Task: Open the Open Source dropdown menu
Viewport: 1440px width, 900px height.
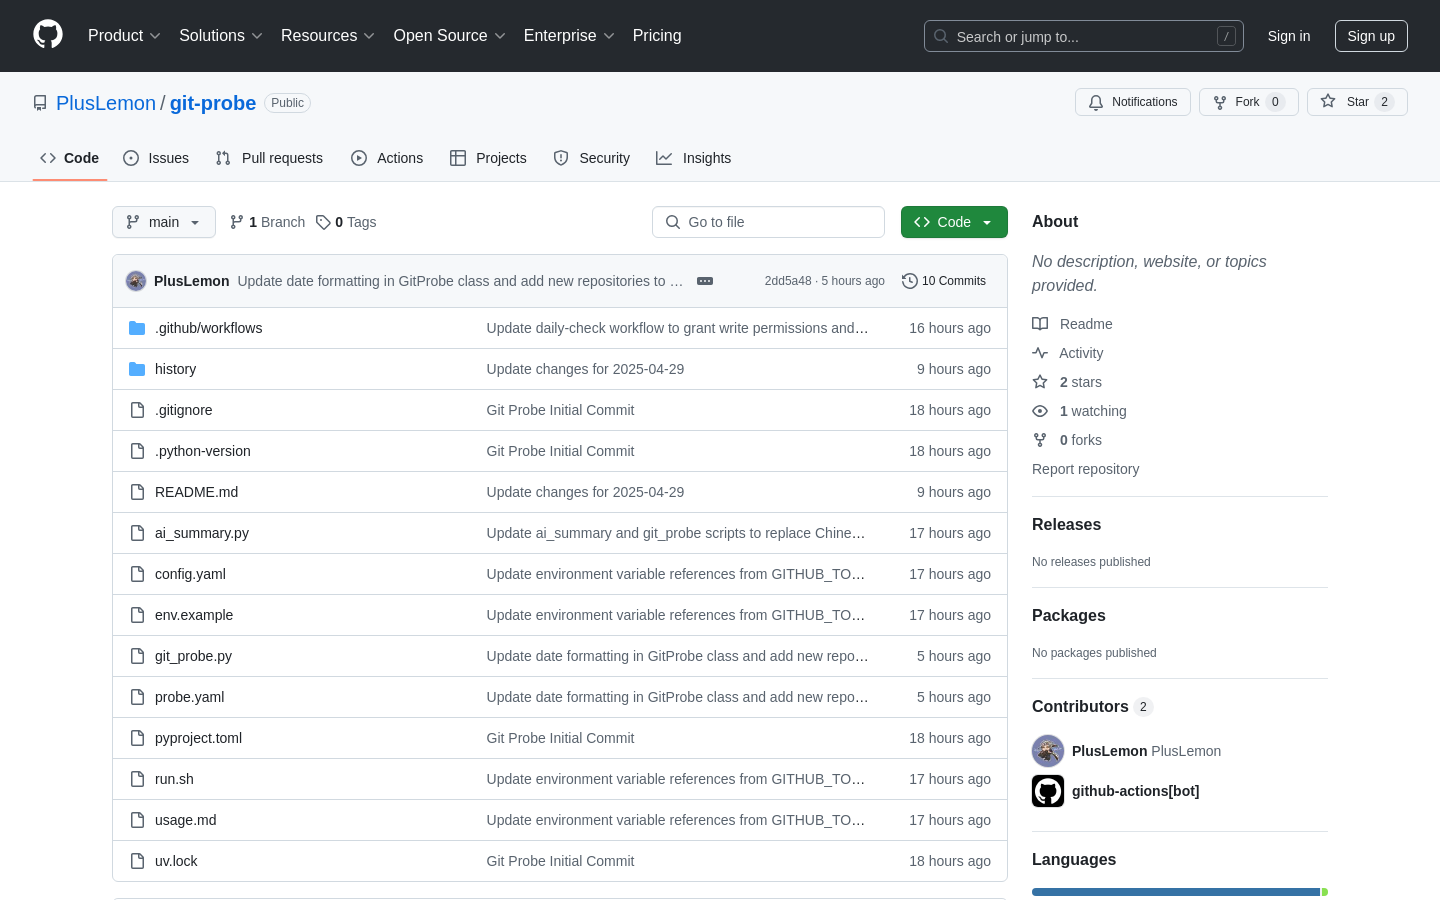Action: click(450, 36)
